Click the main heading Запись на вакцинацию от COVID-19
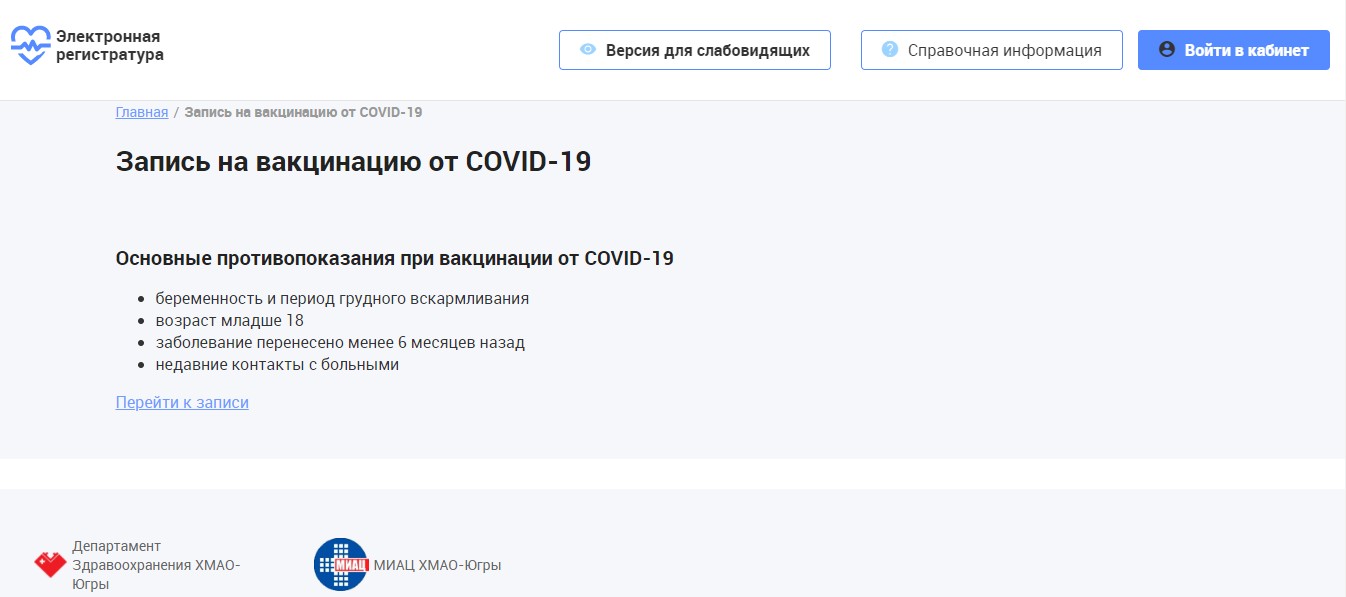The height and width of the screenshot is (597, 1346). 354,161
